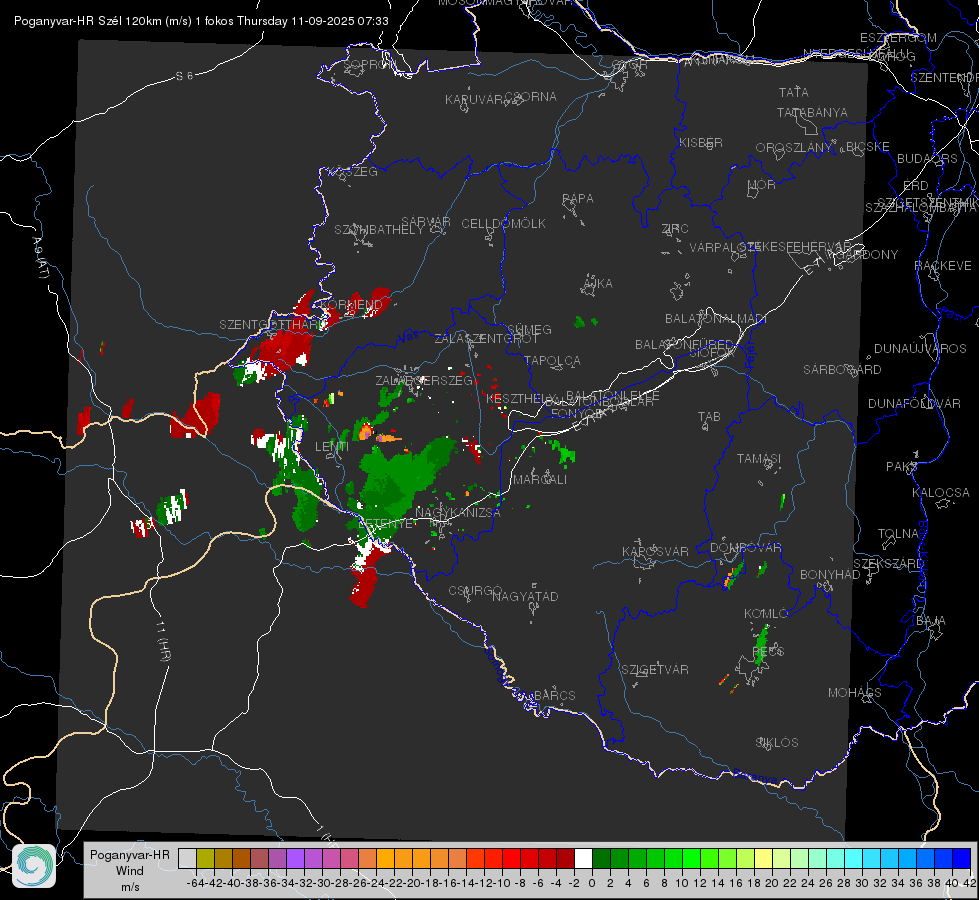This screenshot has height=900, width=979.
Task: Click the KAPOSVAR city label
Action: pos(656,551)
